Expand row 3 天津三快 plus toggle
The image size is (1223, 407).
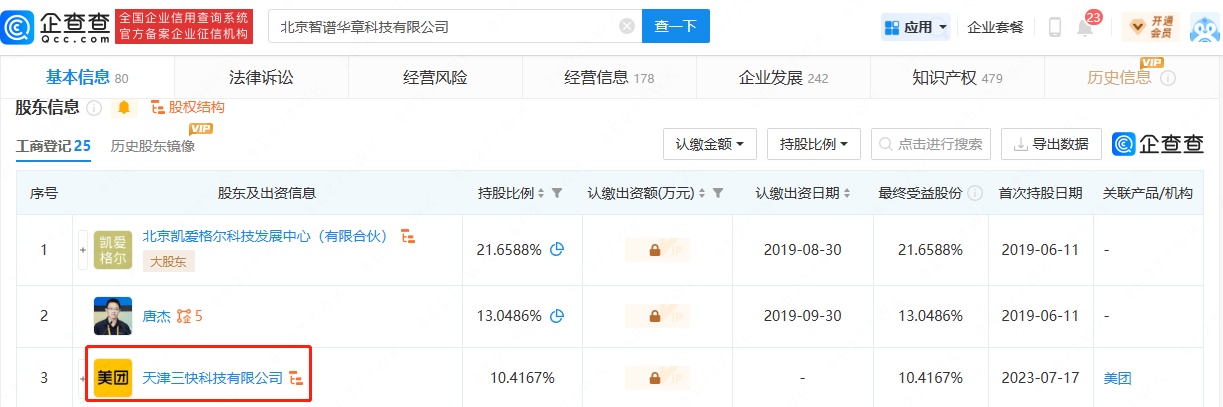tap(83, 378)
